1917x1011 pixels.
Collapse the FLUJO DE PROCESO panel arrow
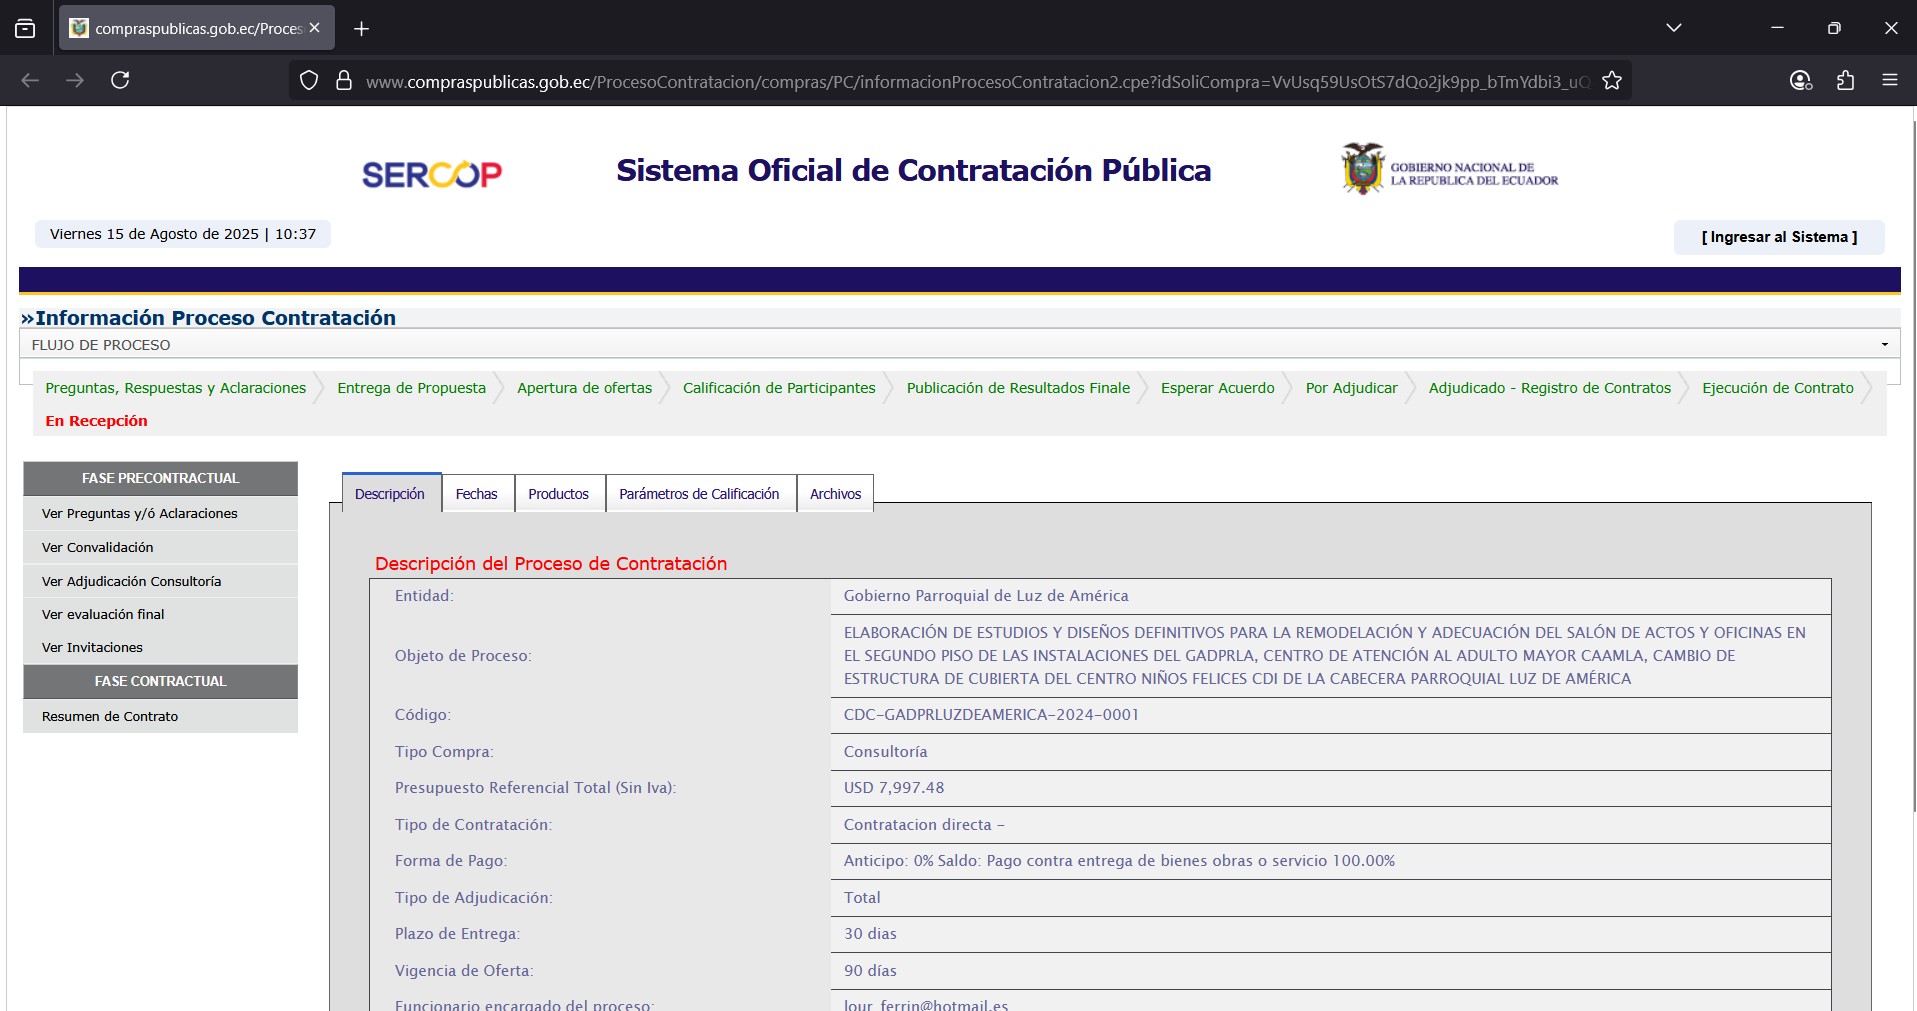1884,345
